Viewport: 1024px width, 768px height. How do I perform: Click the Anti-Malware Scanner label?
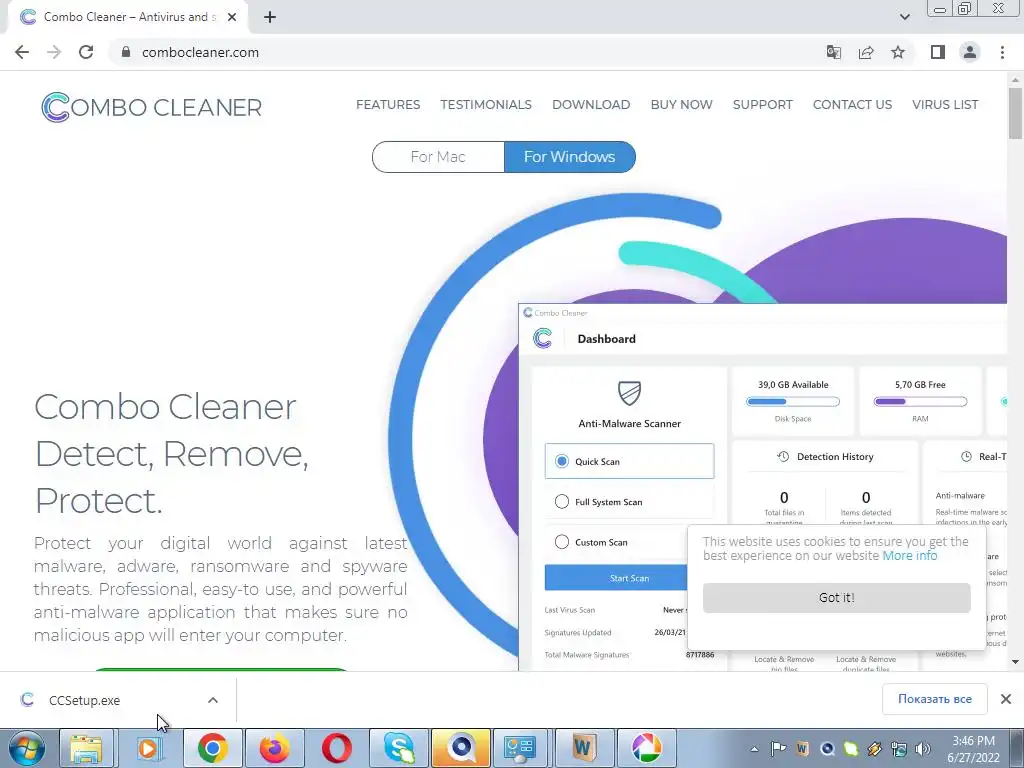(630, 423)
